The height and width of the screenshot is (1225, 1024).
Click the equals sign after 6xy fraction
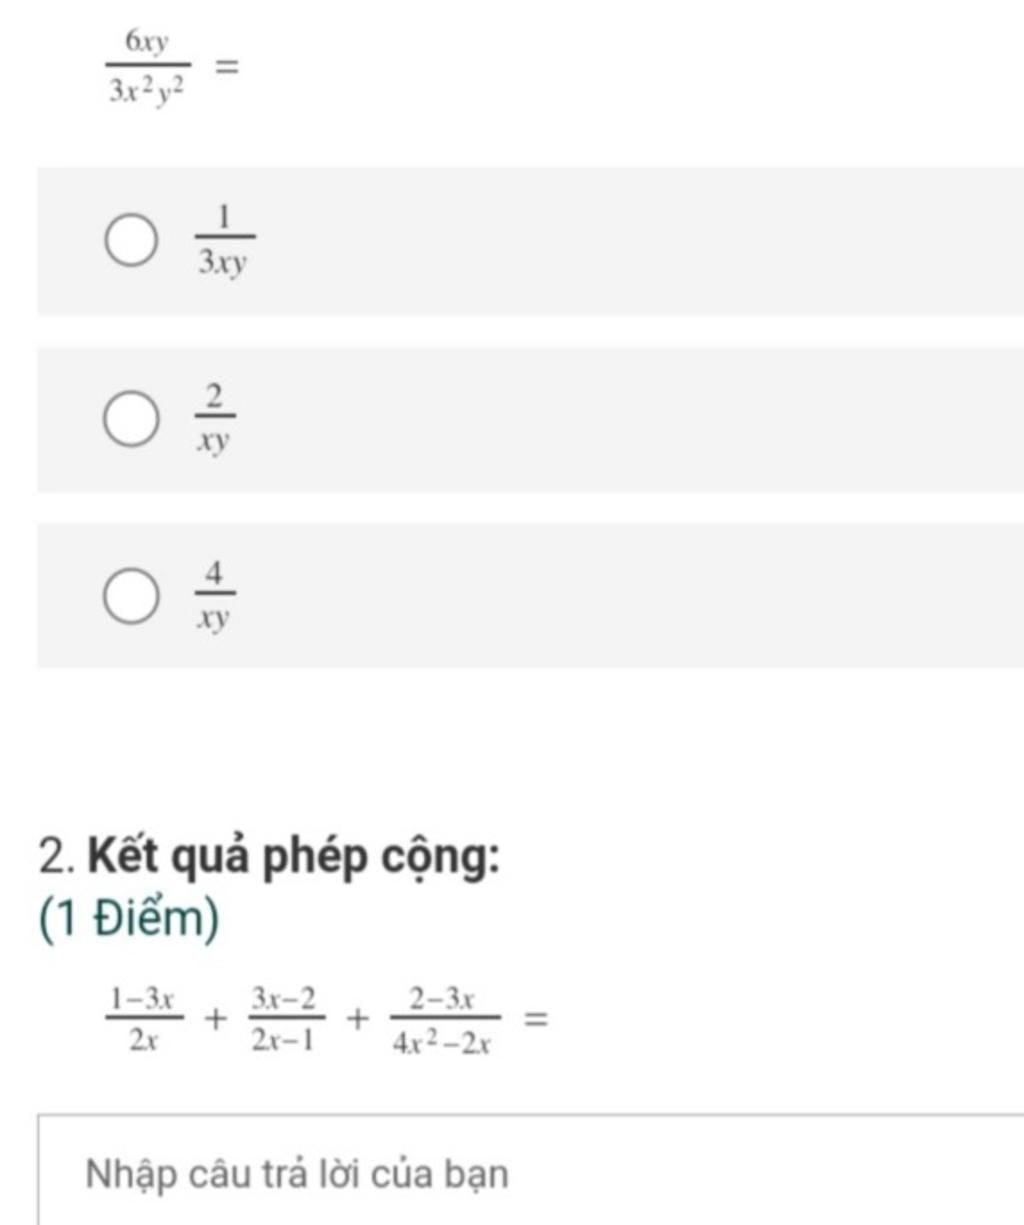click(227, 68)
